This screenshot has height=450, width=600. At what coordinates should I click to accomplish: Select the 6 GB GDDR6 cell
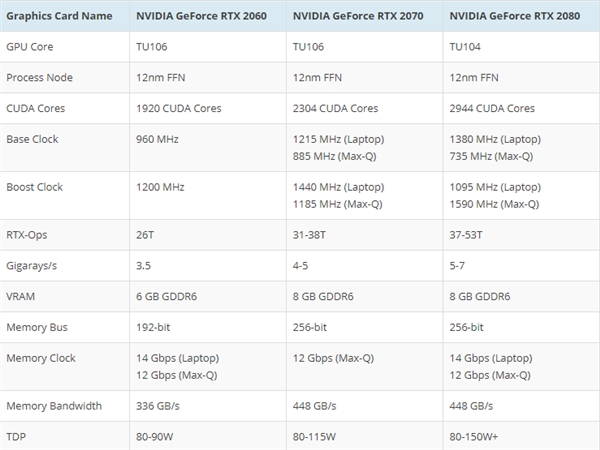coord(166,296)
